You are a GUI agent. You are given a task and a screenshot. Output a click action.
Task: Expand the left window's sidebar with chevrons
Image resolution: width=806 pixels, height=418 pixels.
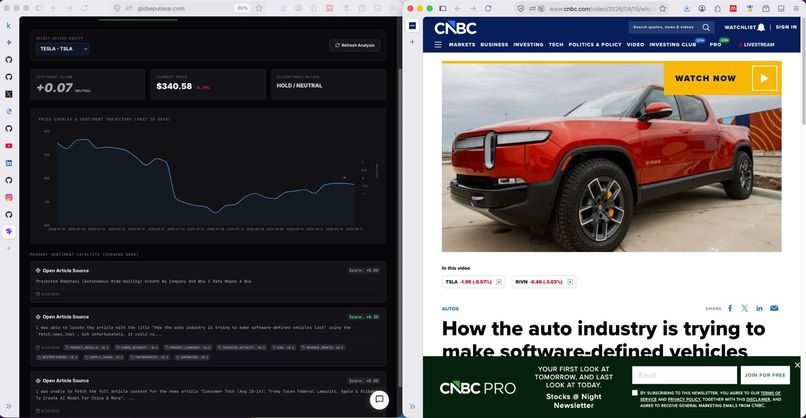pos(9,406)
